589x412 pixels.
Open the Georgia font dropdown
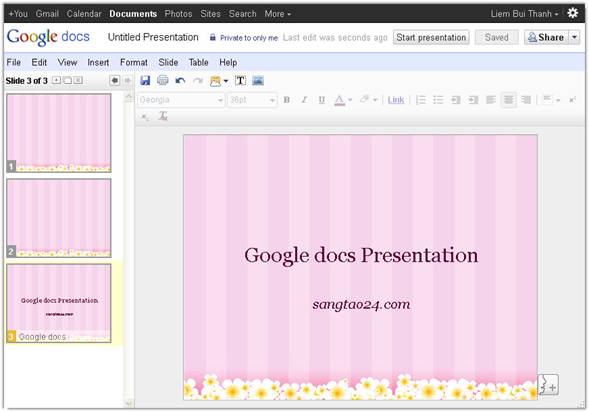click(x=181, y=100)
